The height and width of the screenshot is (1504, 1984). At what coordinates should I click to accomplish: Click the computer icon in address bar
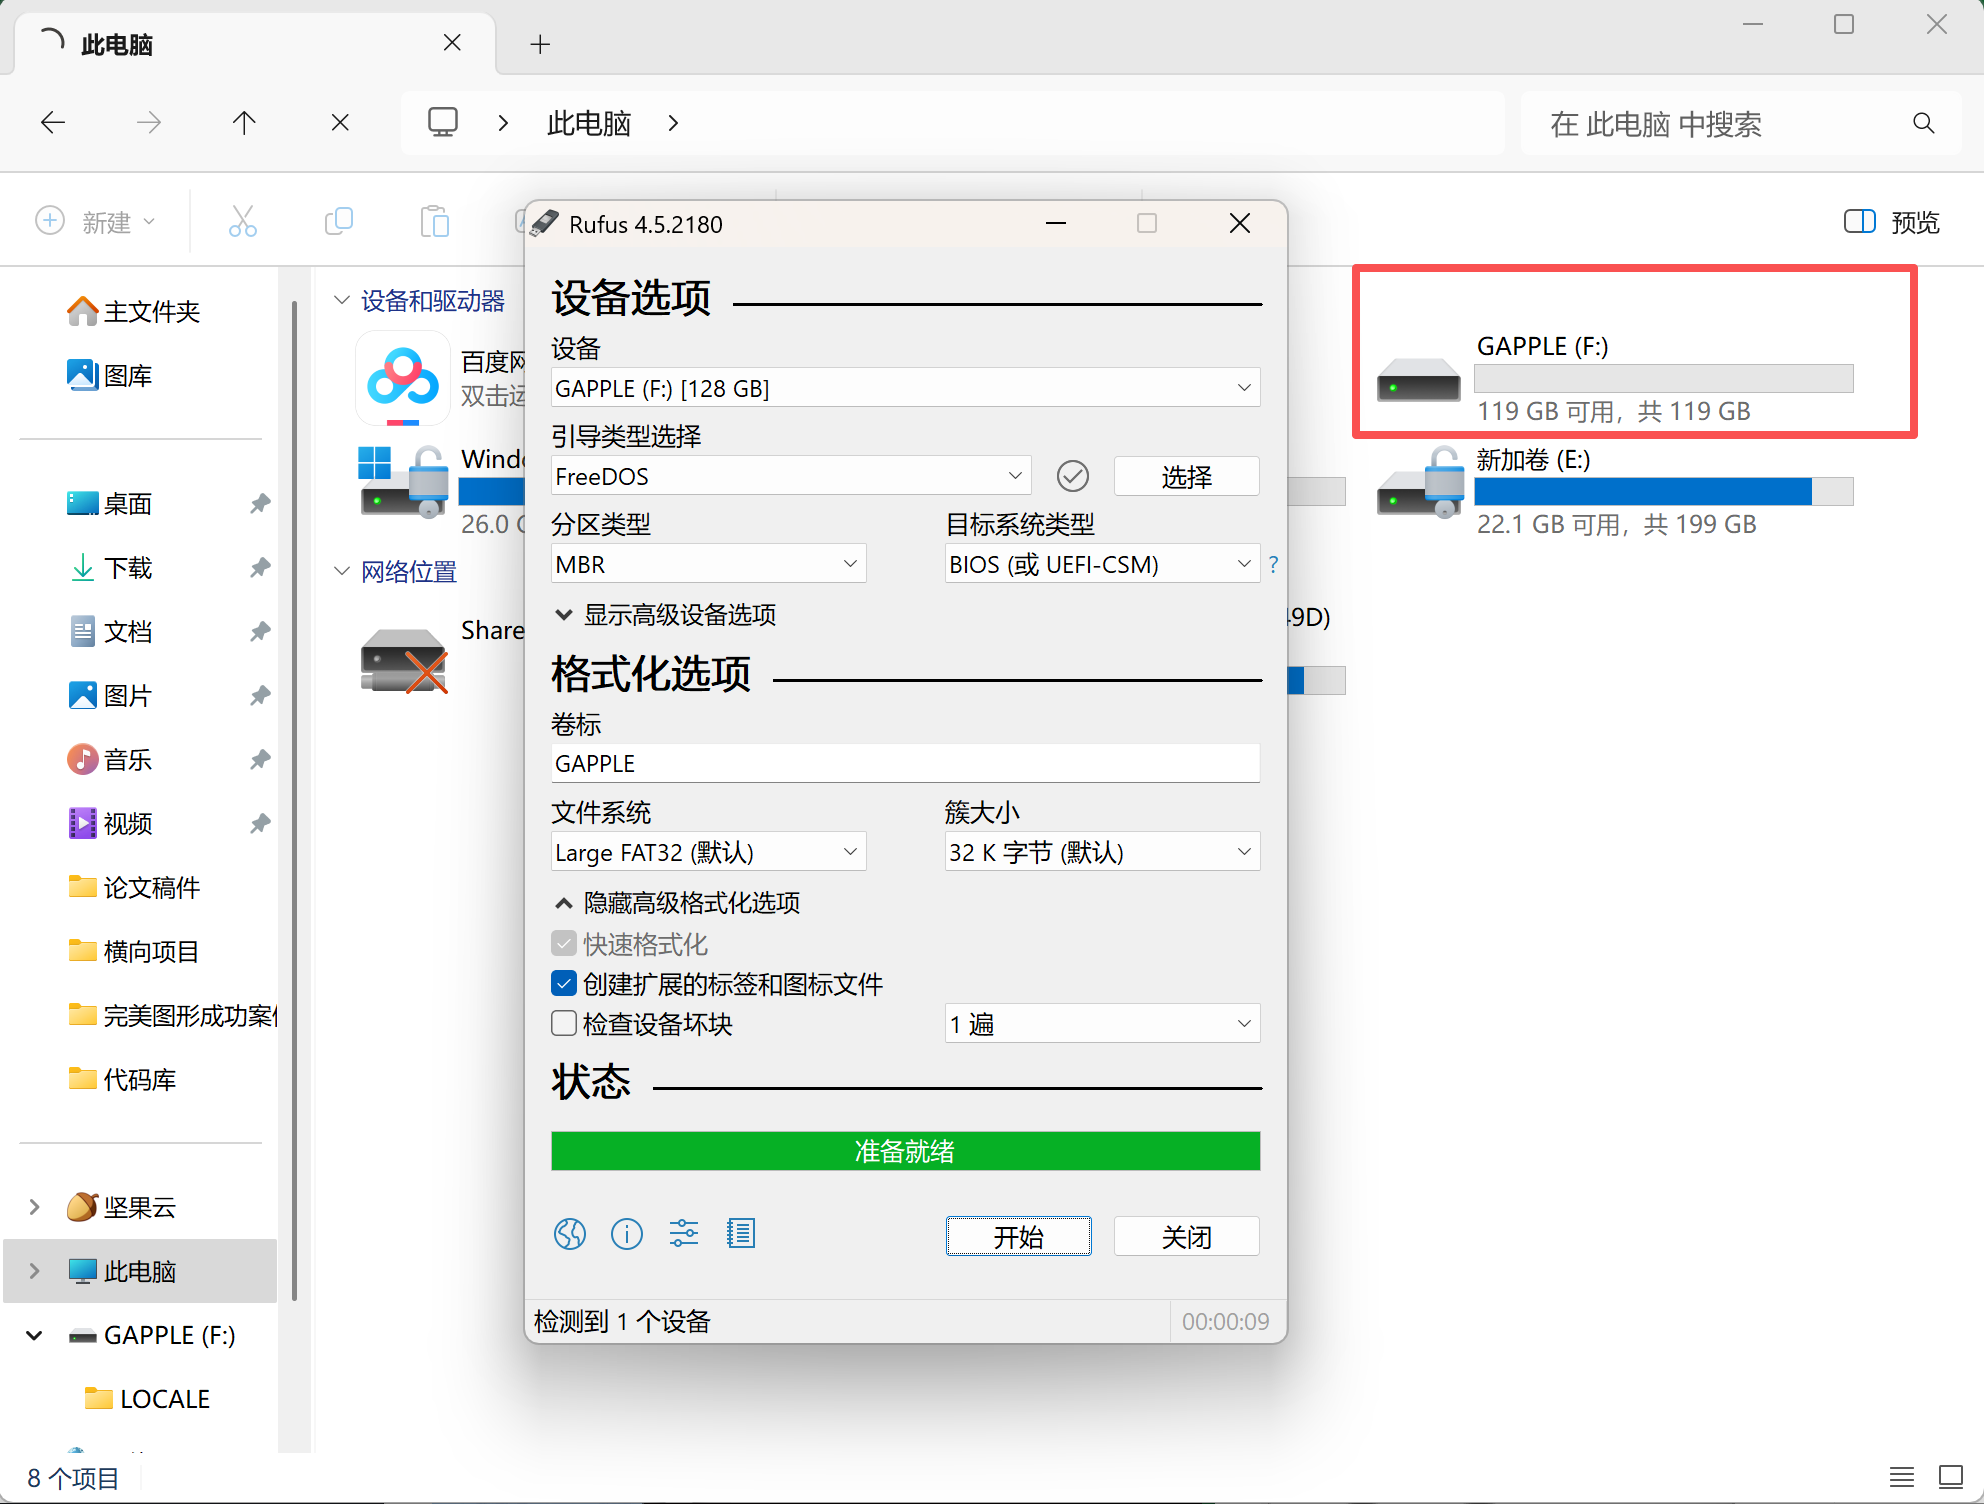tap(443, 122)
